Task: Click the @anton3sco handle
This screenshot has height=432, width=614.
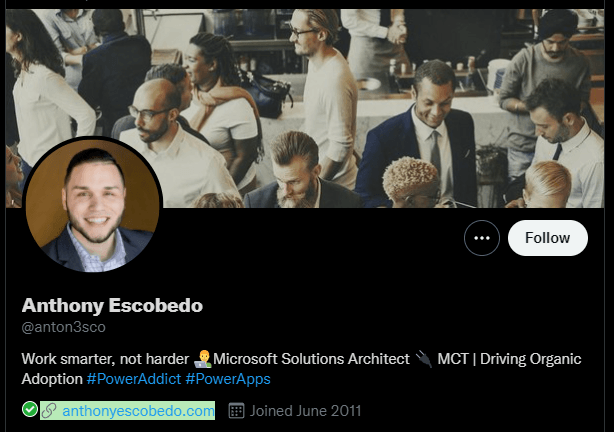Action: [63, 327]
